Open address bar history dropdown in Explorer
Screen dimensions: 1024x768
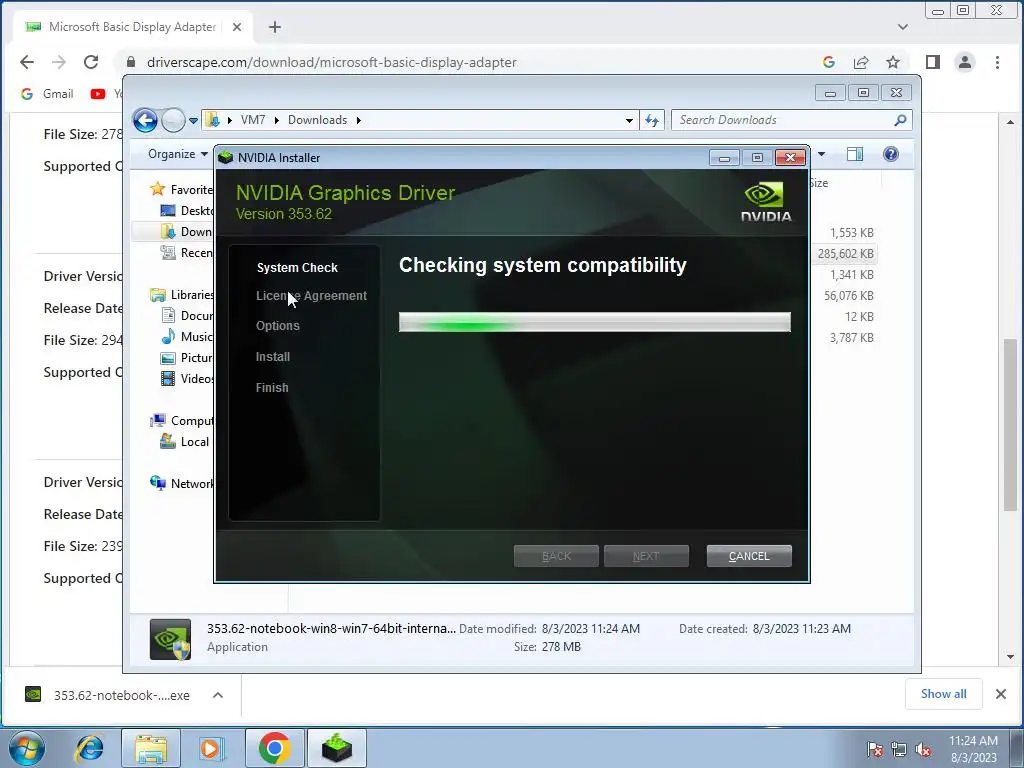629,120
